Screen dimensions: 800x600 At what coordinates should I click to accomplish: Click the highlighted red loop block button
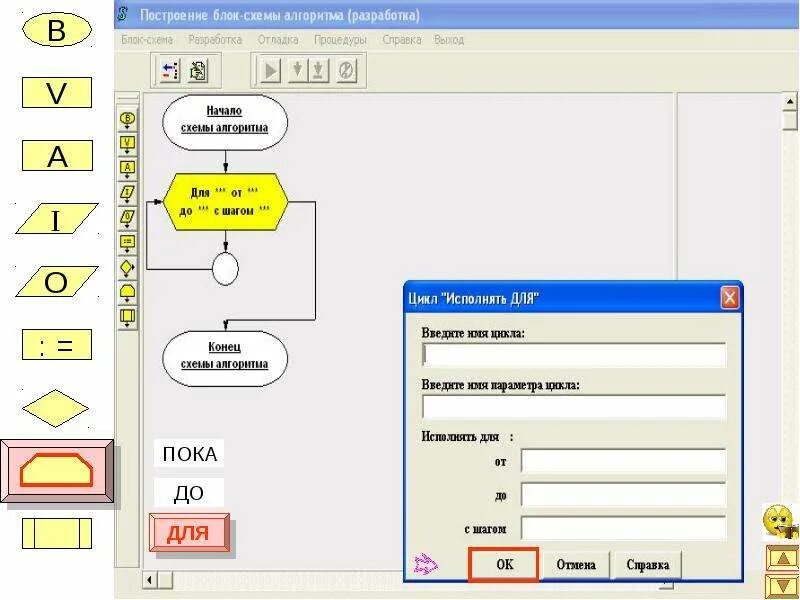57,471
